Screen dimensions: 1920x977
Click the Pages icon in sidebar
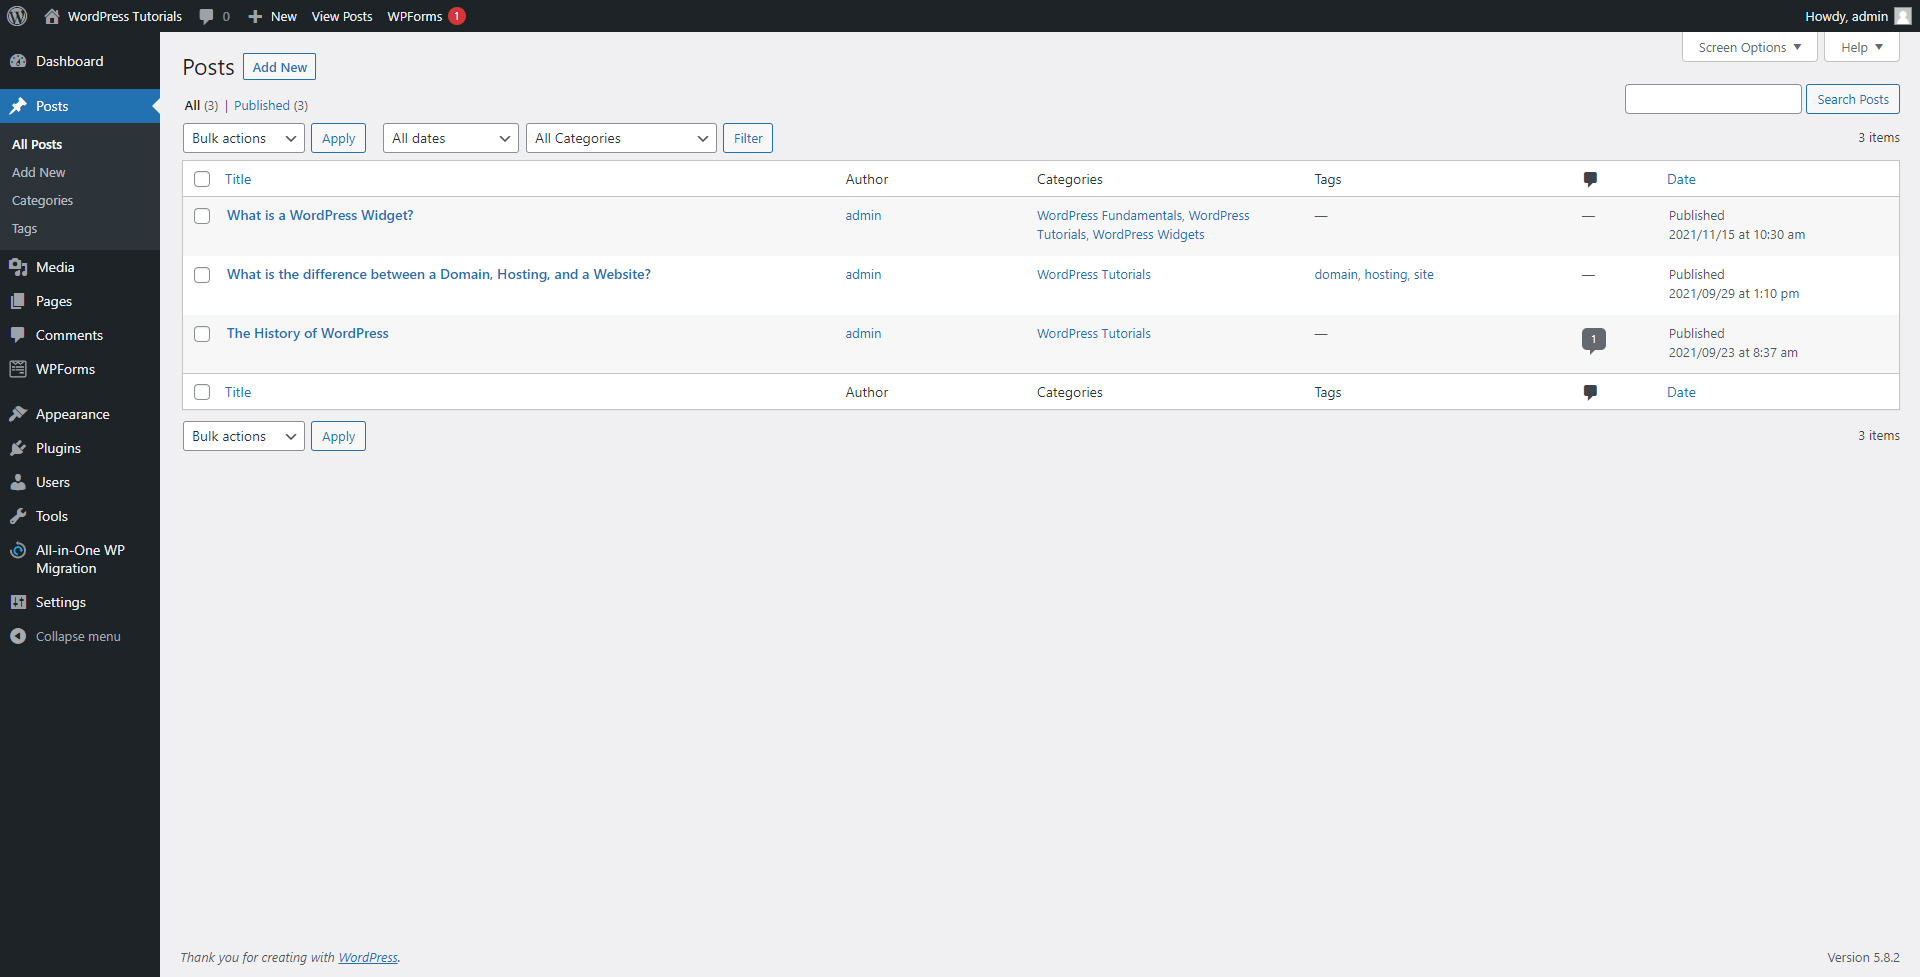click(18, 301)
